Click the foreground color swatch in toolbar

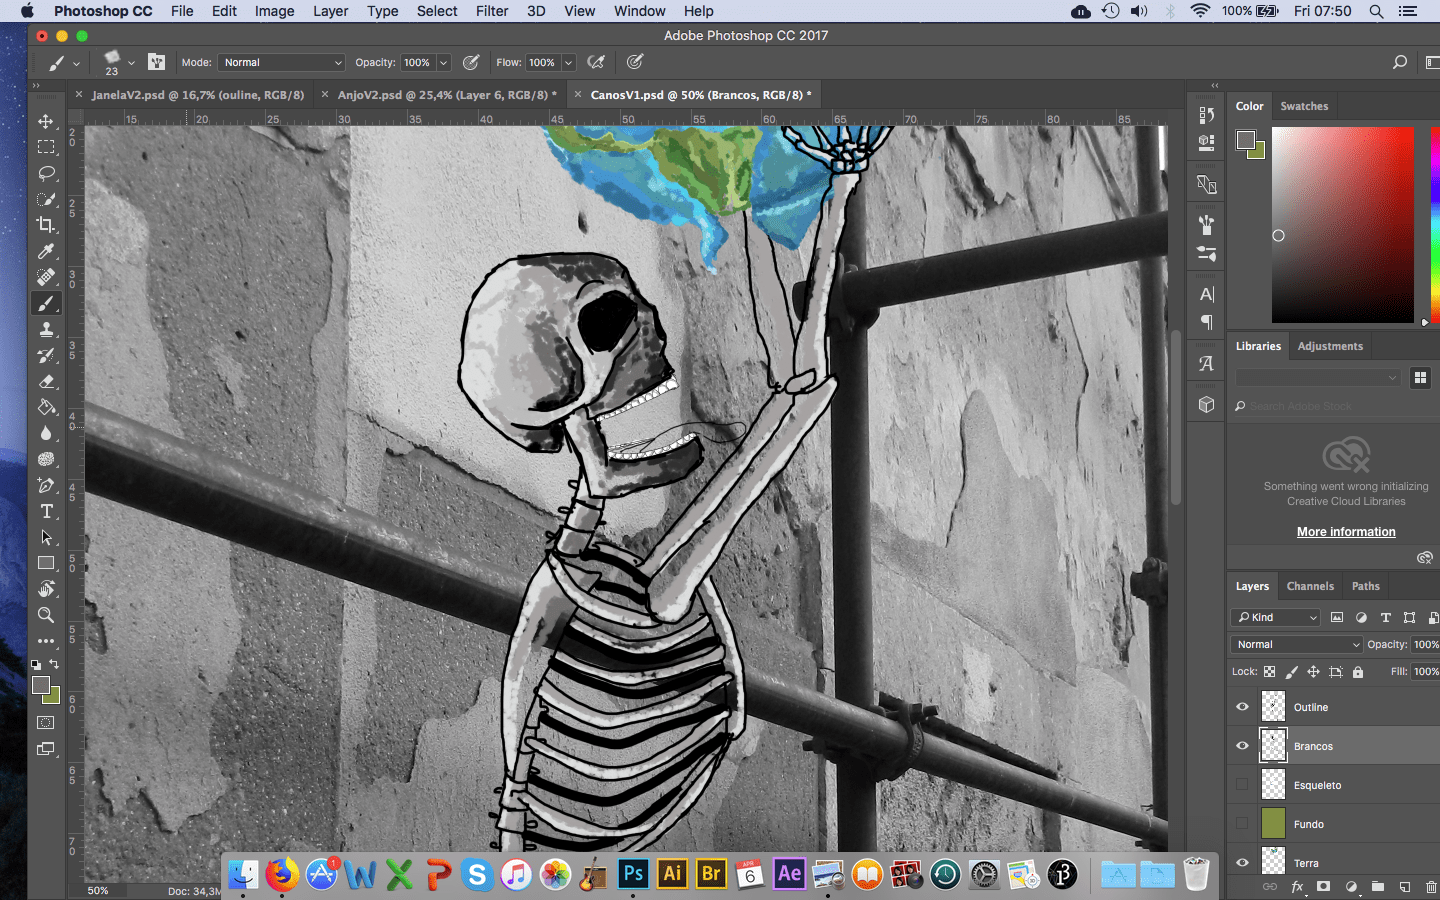point(40,685)
